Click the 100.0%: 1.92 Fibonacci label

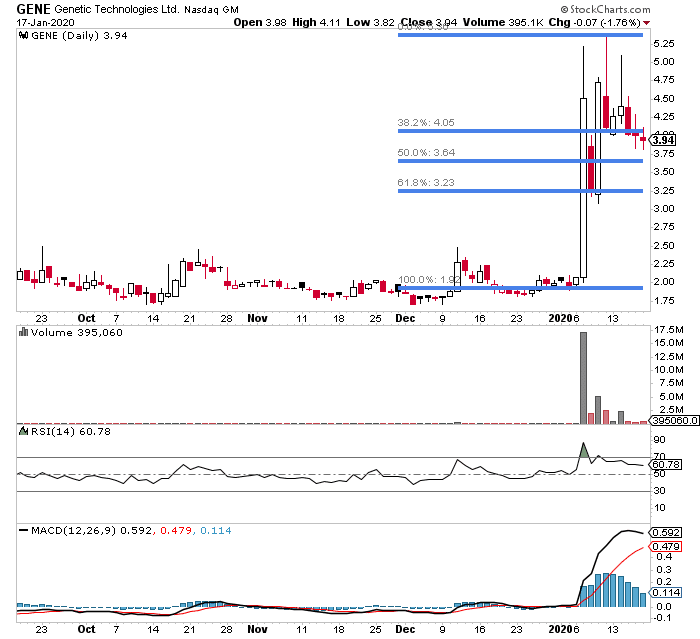pos(429,280)
